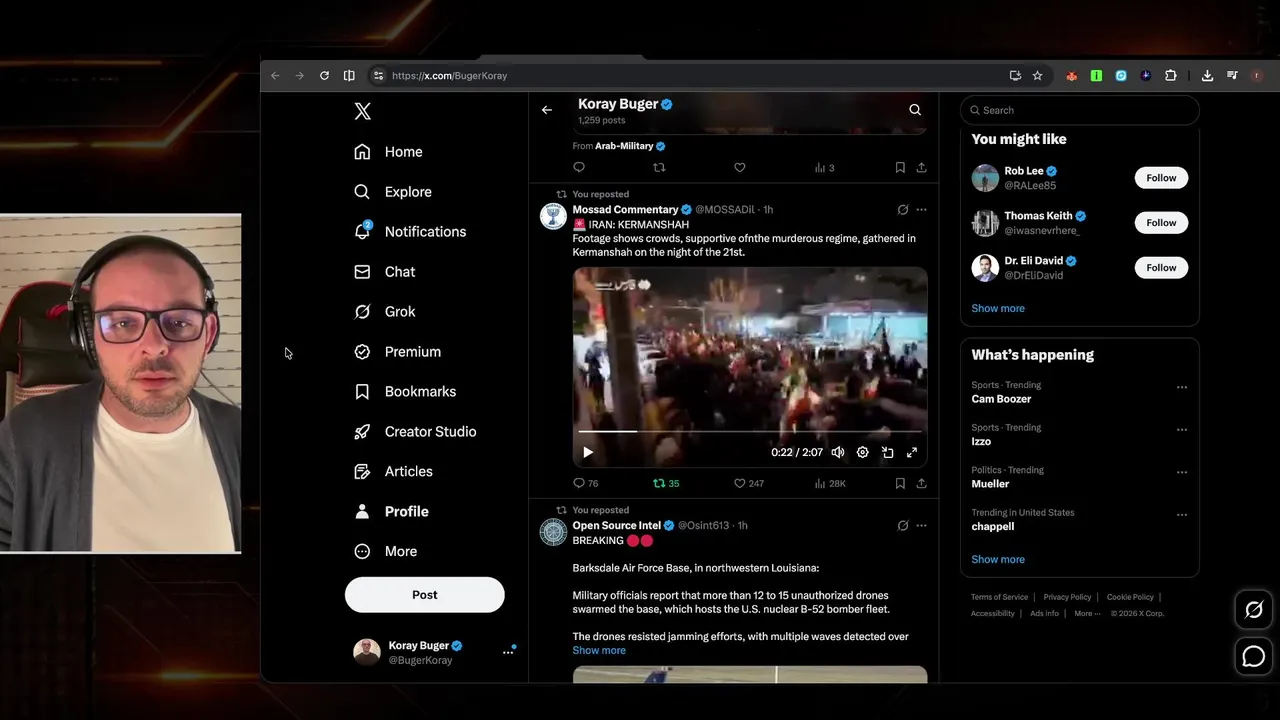Share the Mossad Commentary post

(921, 483)
